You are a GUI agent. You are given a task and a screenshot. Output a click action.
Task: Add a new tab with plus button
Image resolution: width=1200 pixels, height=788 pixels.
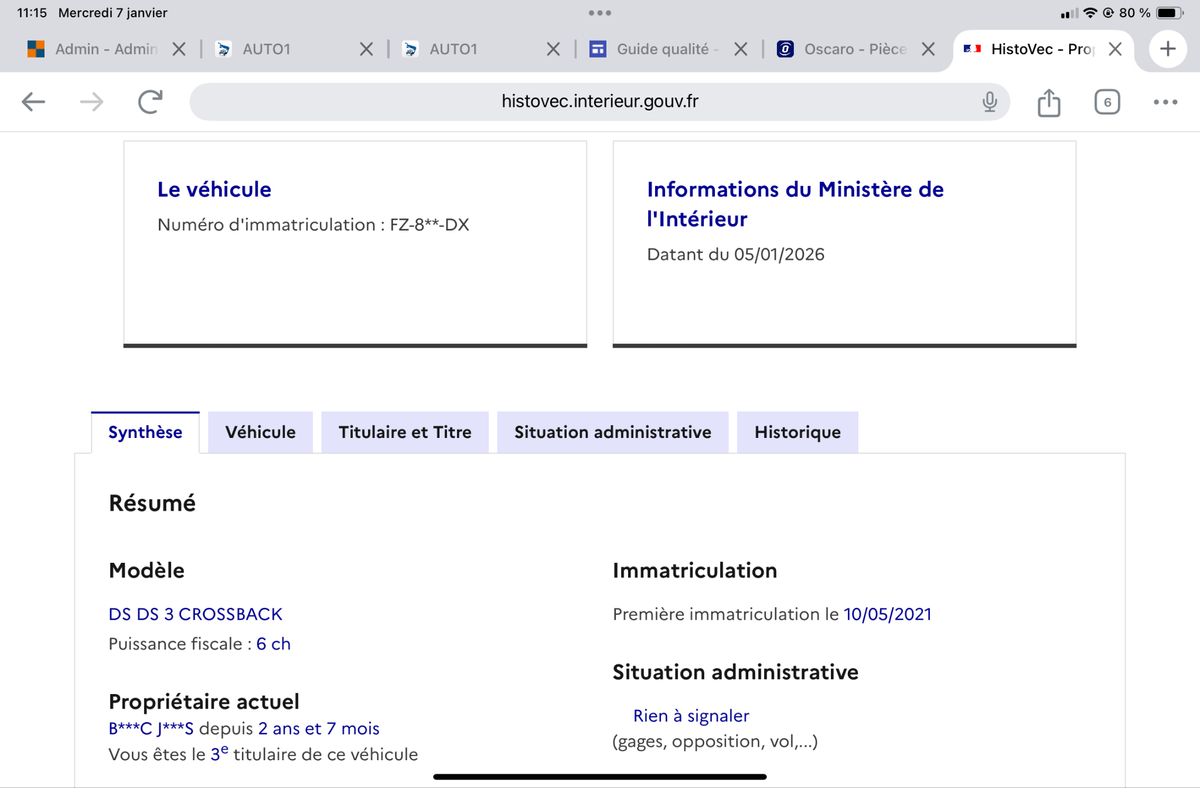1166,49
